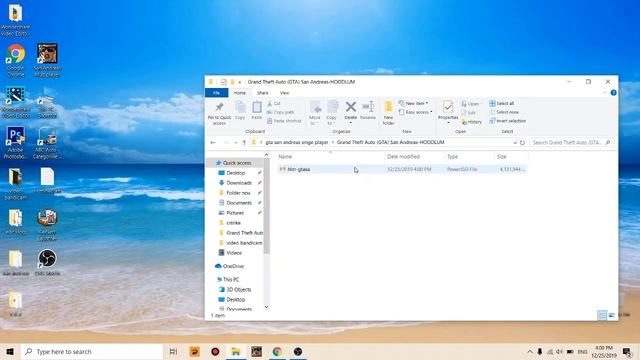
Task: Click the Chrome icon on the taskbar
Action: pos(277,351)
